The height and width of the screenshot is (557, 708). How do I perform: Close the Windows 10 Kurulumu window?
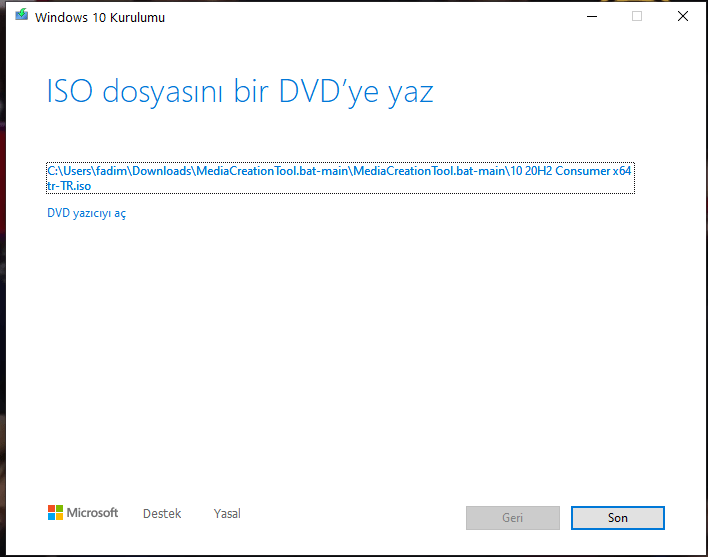(x=683, y=17)
